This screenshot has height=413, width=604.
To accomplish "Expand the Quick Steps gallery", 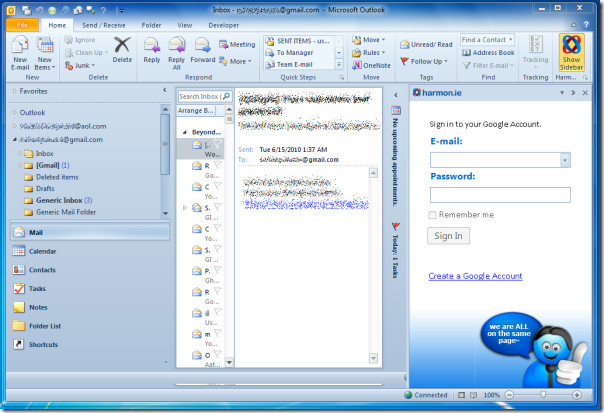I will (x=339, y=64).
